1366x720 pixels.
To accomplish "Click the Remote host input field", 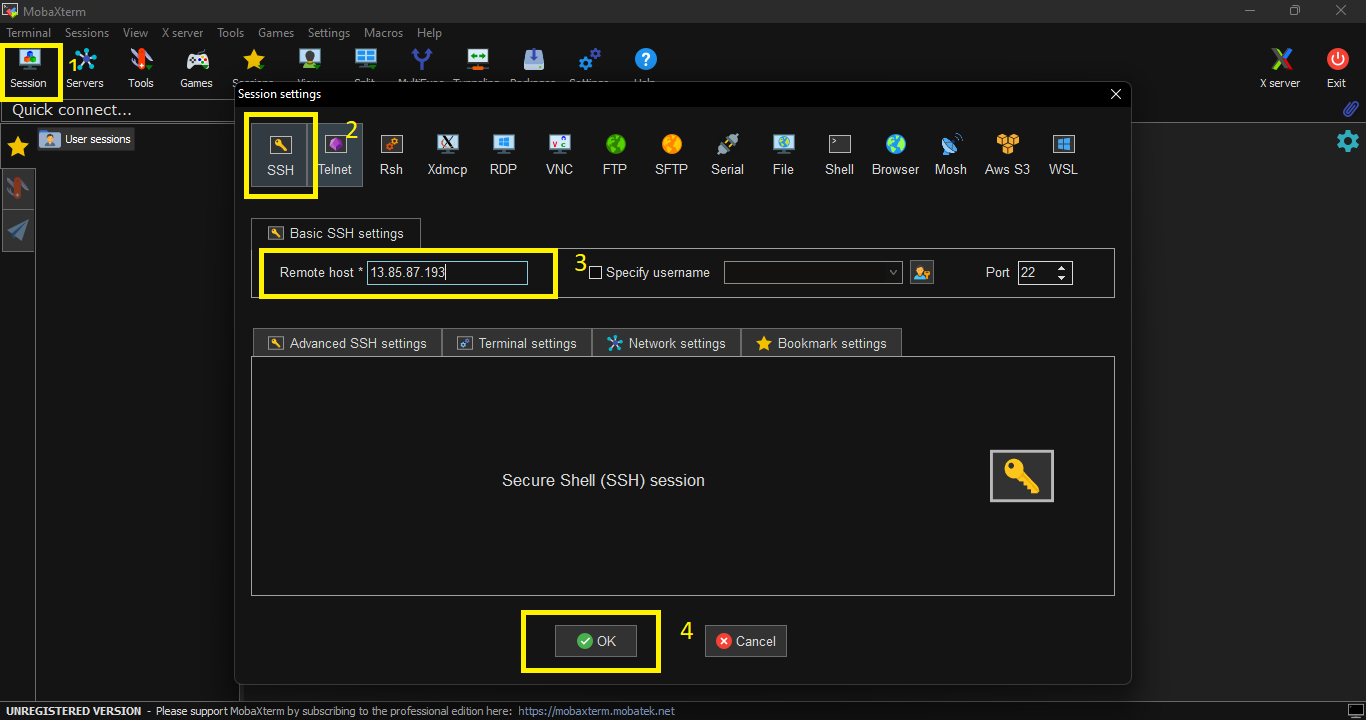I will (447, 272).
